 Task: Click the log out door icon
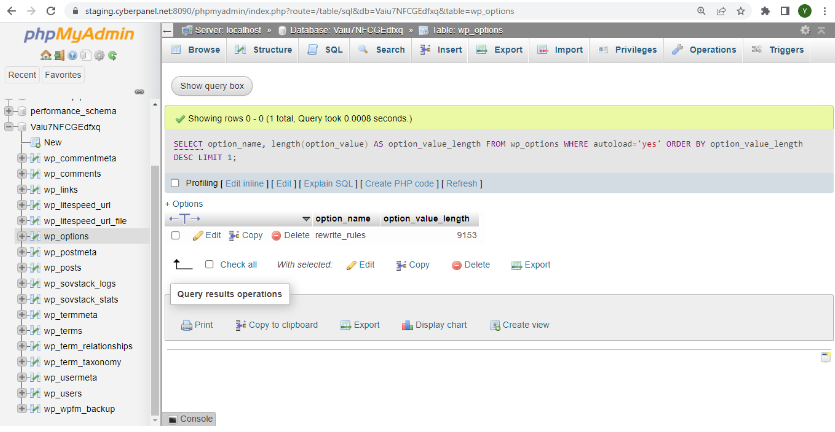59,55
